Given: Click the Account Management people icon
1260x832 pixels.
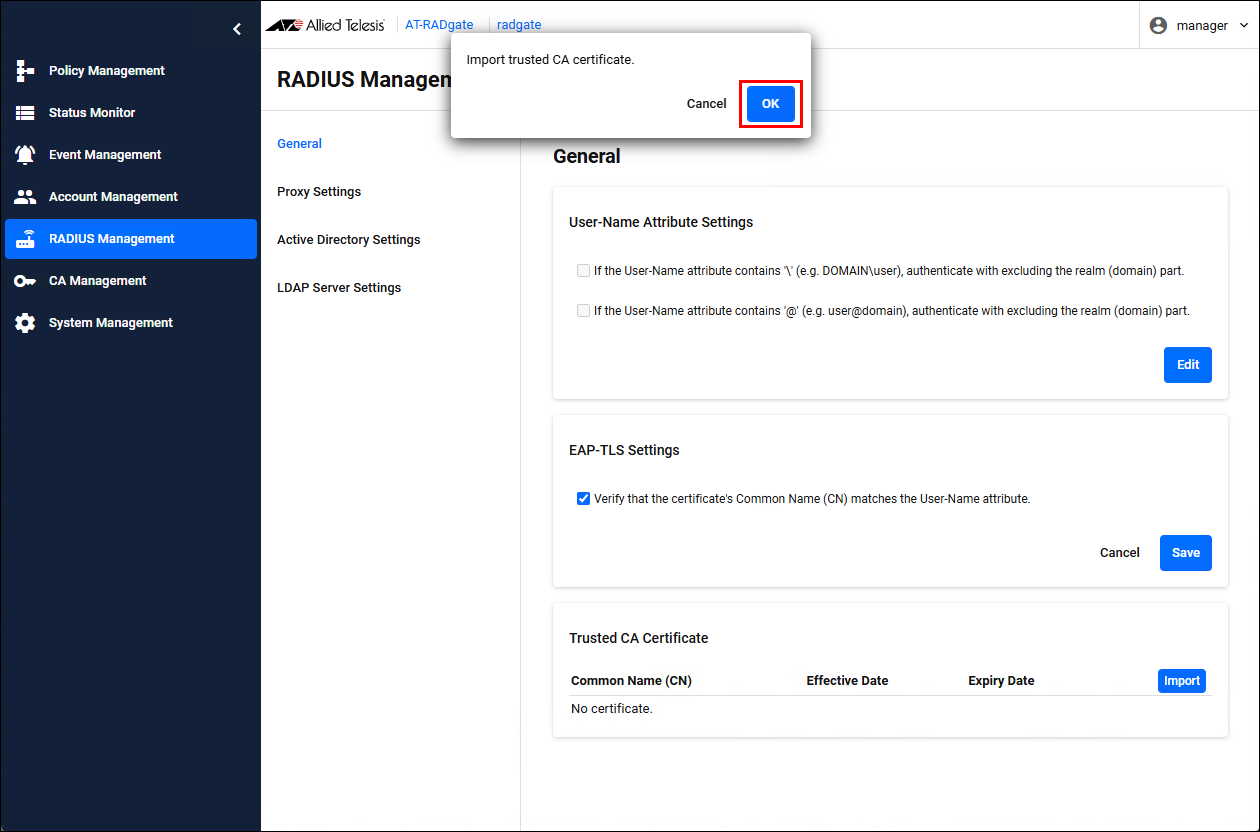Looking at the screenshot, I should tap(25, 197).
